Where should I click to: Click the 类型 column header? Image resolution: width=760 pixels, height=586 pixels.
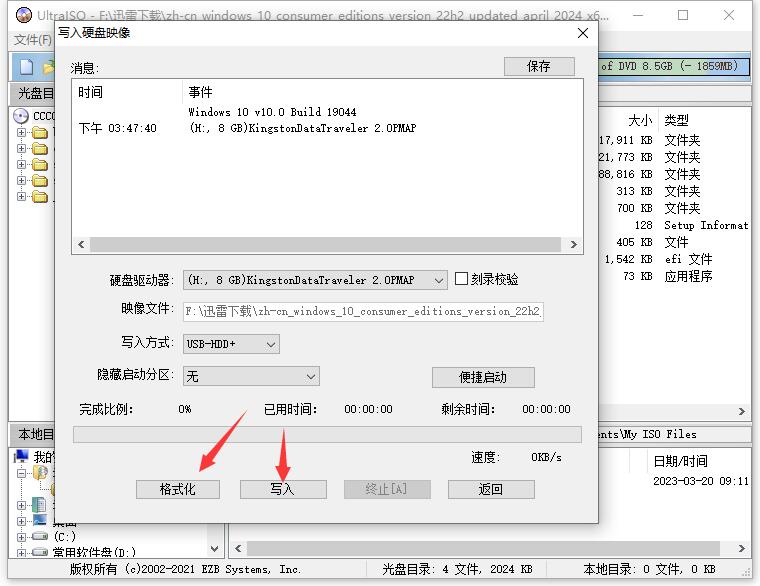[676, 120]
